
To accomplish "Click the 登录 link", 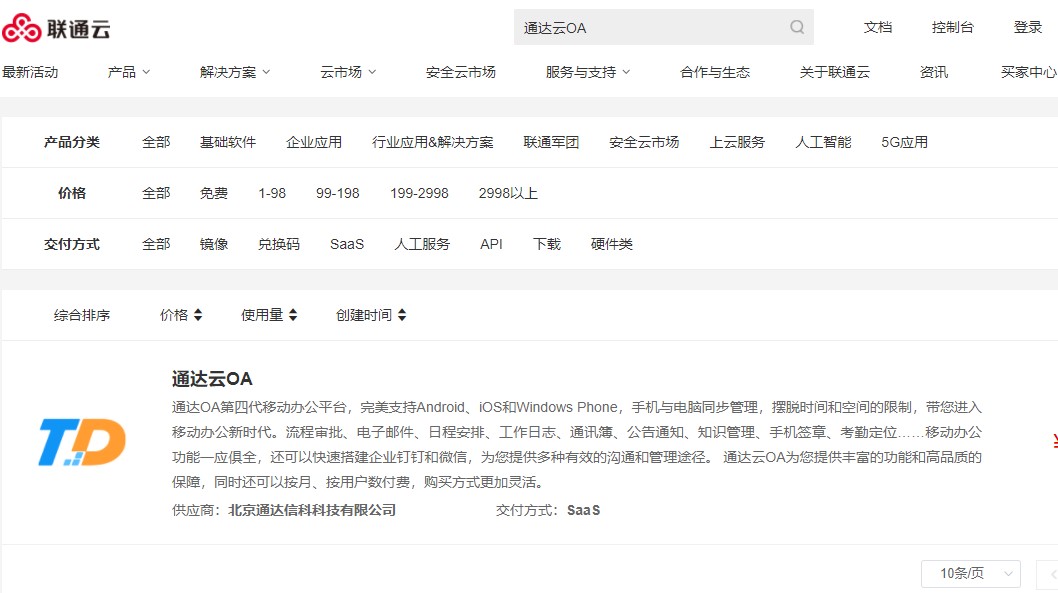I will tap(1028, 27).
